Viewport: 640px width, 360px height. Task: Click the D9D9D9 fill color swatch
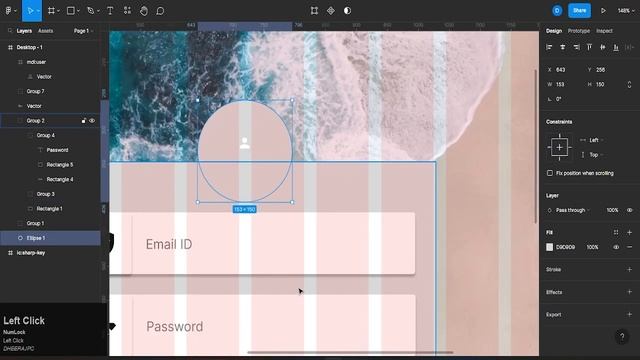[549, 247]
